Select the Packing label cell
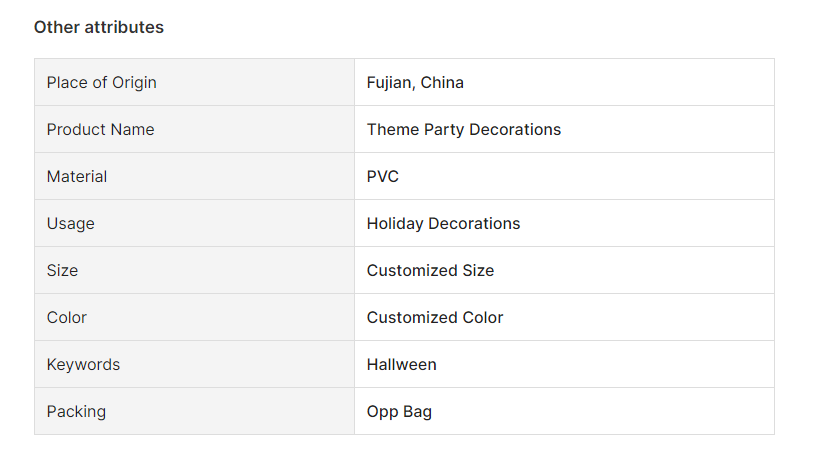Screen dimensions: 828x453 (x=194, y=411)
